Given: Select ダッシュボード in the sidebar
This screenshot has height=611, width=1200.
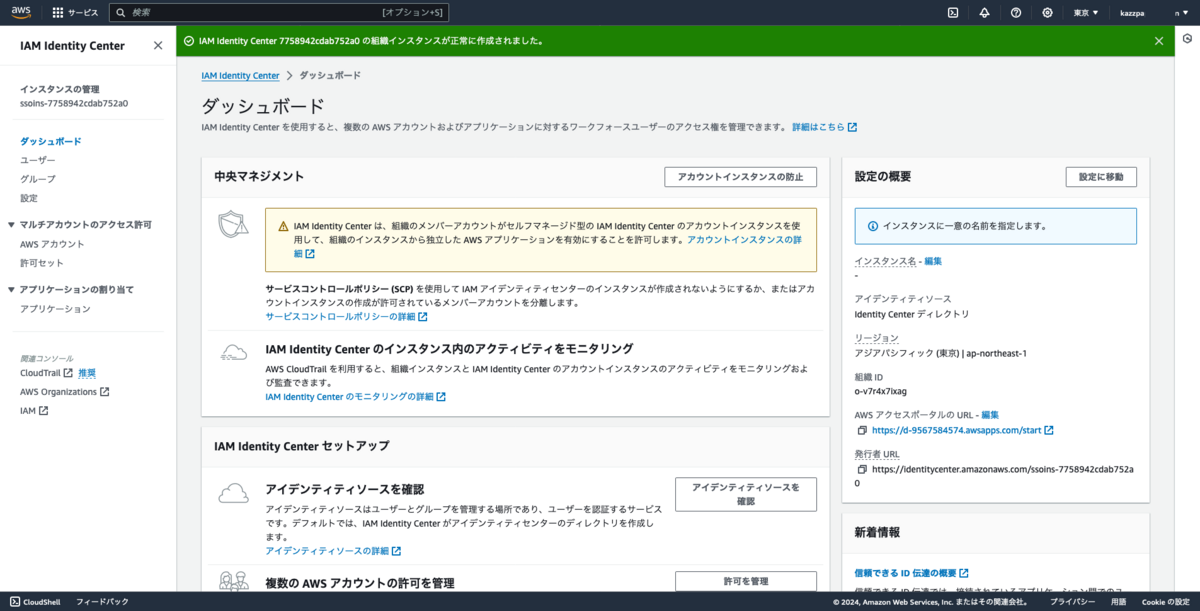Looking at the screenshot, I should [x=51, y=141].
